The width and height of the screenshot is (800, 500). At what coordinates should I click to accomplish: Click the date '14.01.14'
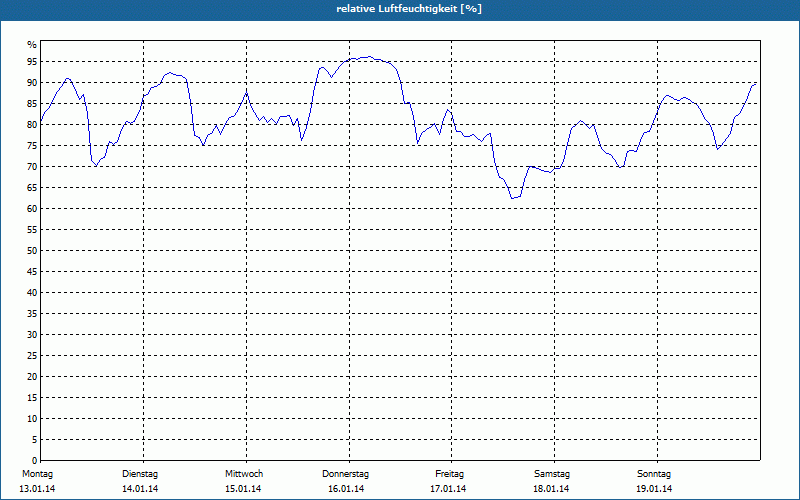coord(140,489)
